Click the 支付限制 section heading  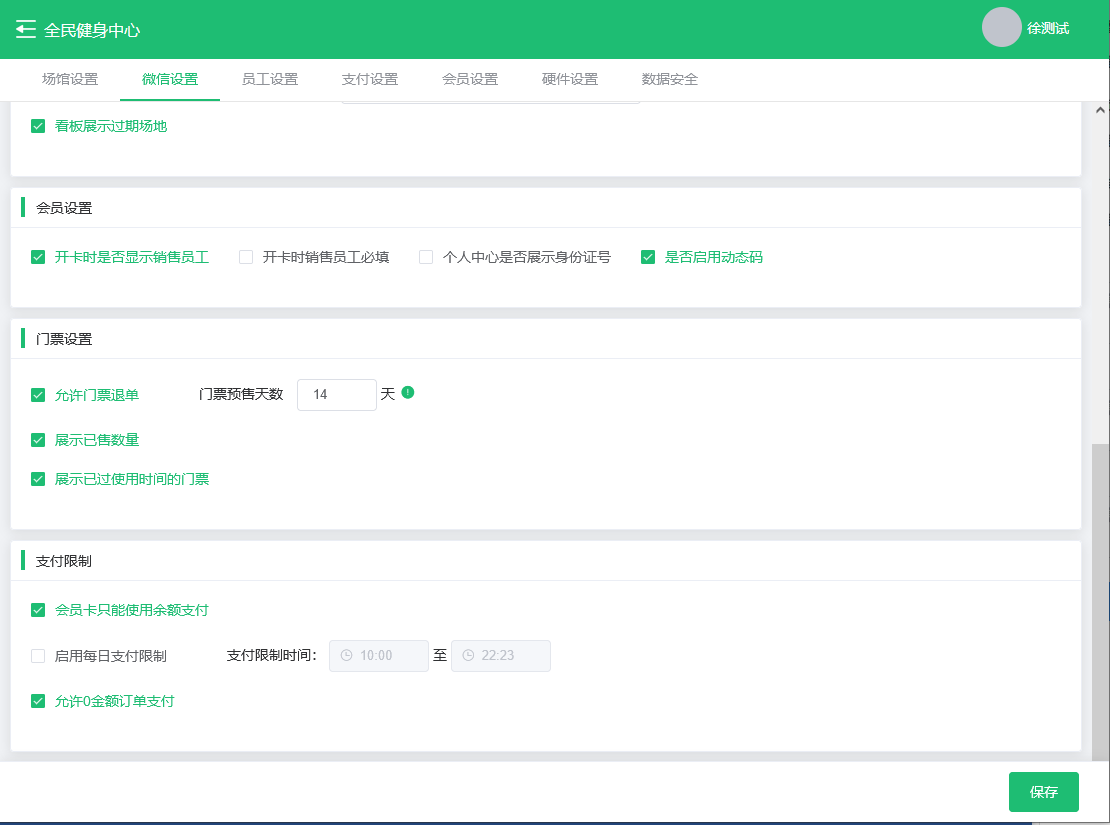pos(64,561)
